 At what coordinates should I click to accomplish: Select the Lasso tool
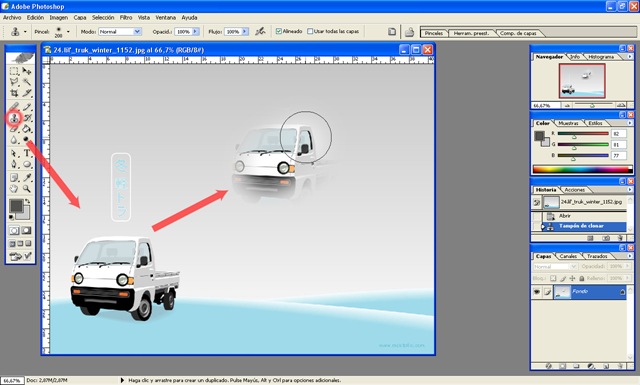coord(14,82)
